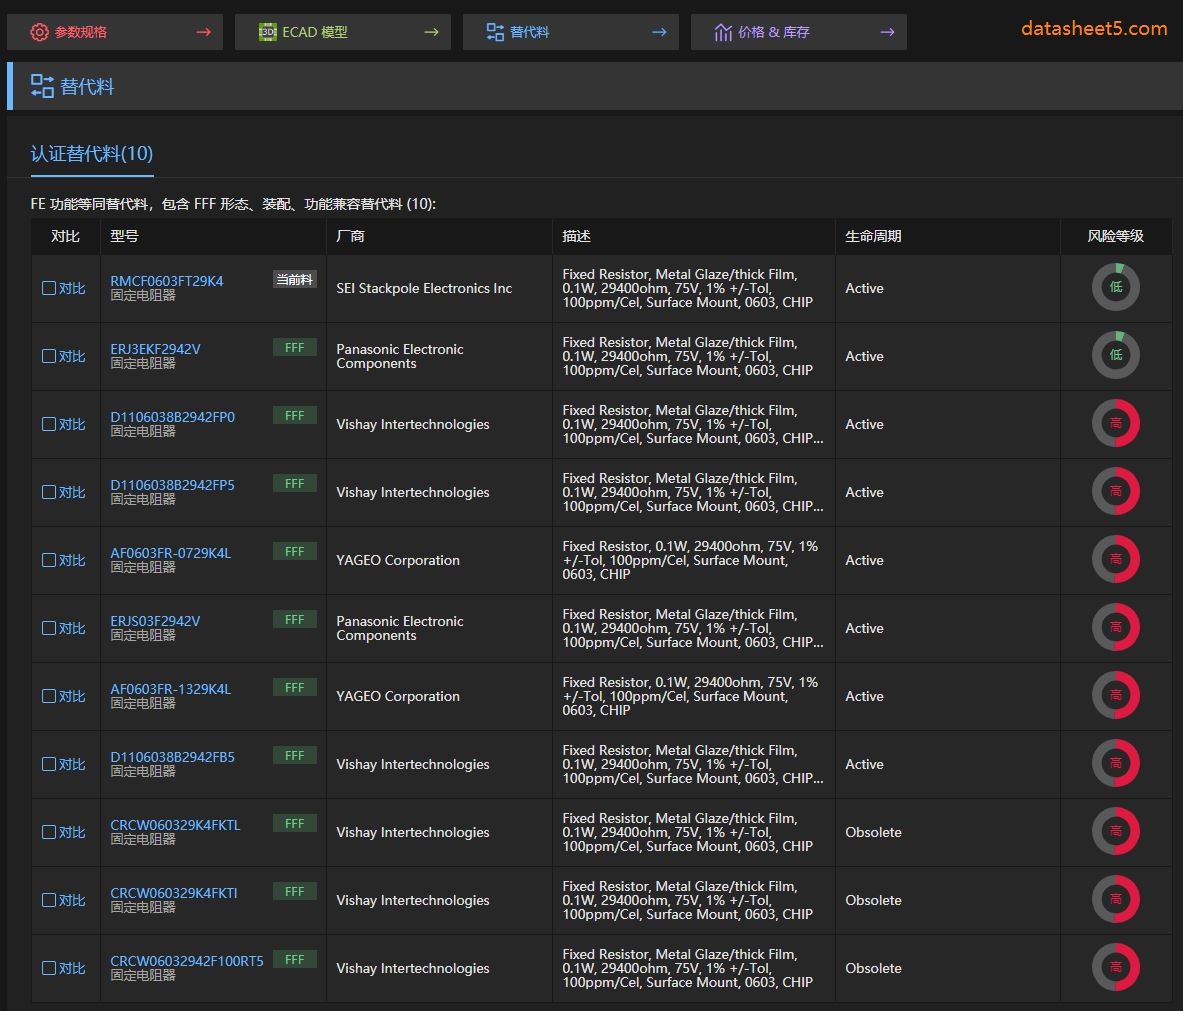This screenshot has height=1011, width=1183.
Task: Click the 替代料 swap icon in top navigation
Action: [495, 32]
